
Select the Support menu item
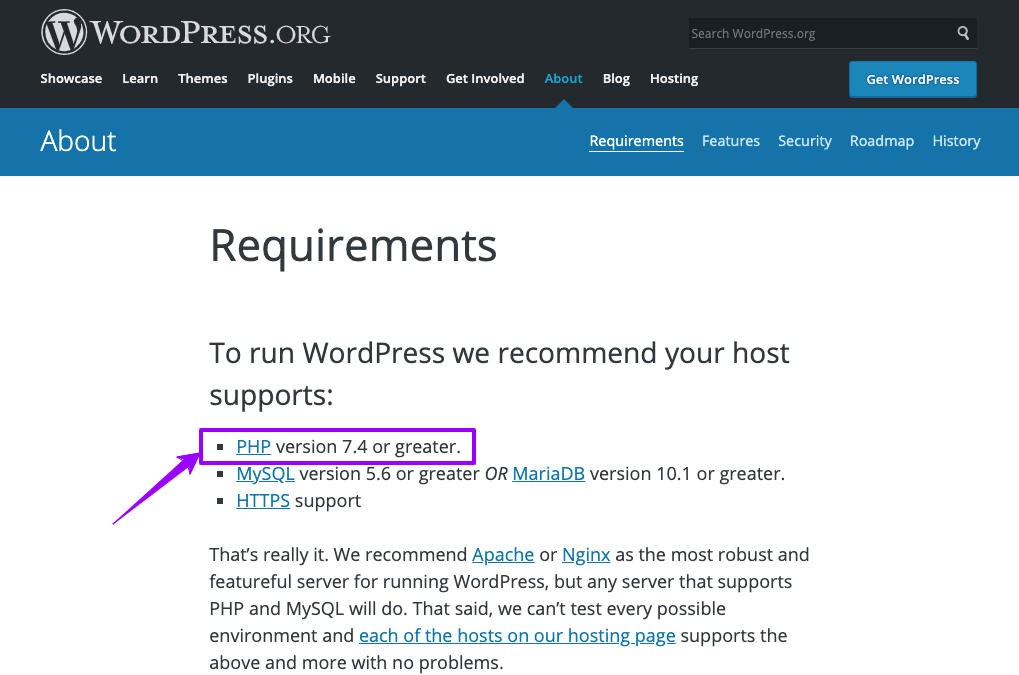[400, 78]
